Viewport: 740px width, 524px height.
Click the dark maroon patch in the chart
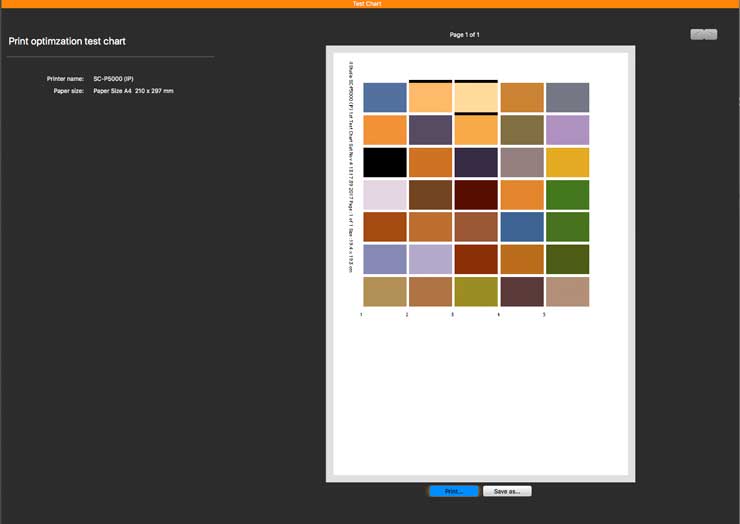(x=476, y=194)
